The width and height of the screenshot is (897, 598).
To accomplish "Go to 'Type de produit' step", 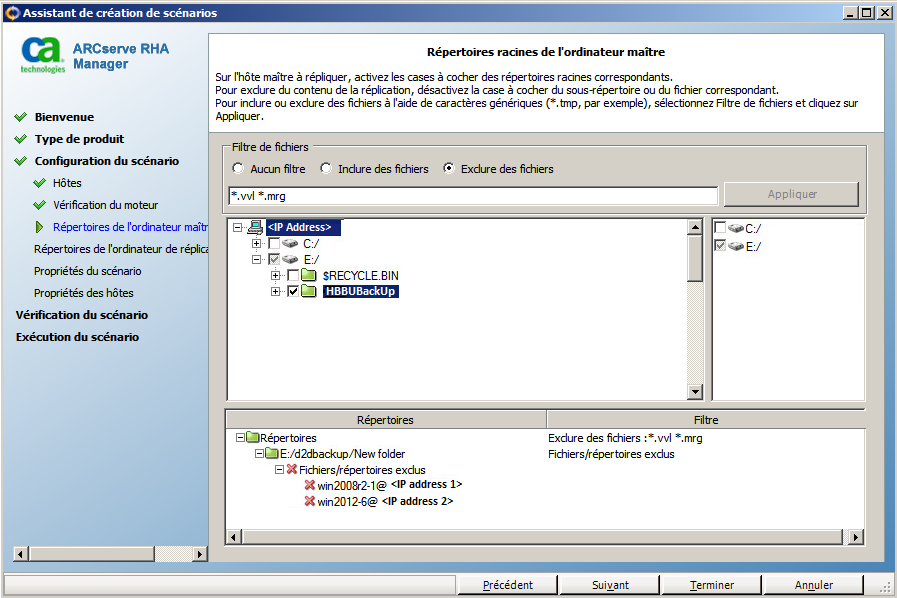I will pyautogui.click(x=79, y=139).
